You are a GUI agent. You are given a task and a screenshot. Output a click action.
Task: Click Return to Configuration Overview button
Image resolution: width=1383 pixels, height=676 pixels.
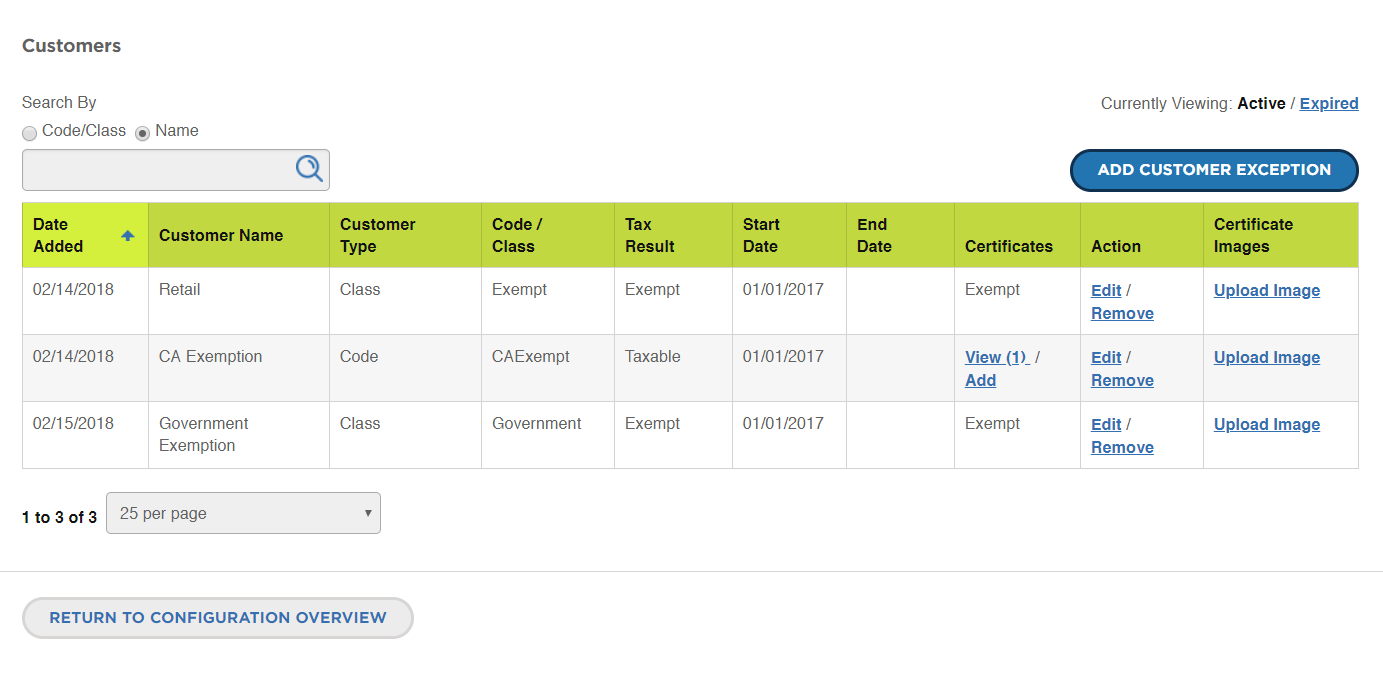tap(218, 618)
